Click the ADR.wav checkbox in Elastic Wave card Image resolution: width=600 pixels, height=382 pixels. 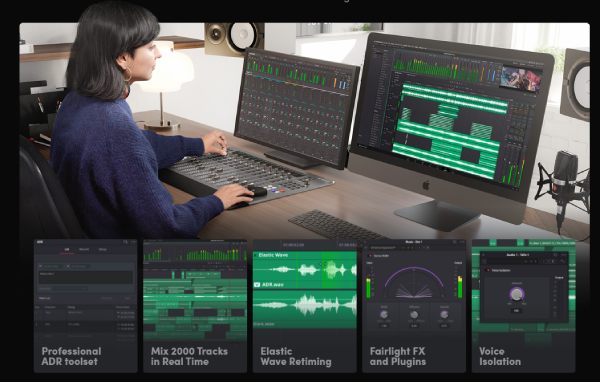pos(257,285)
